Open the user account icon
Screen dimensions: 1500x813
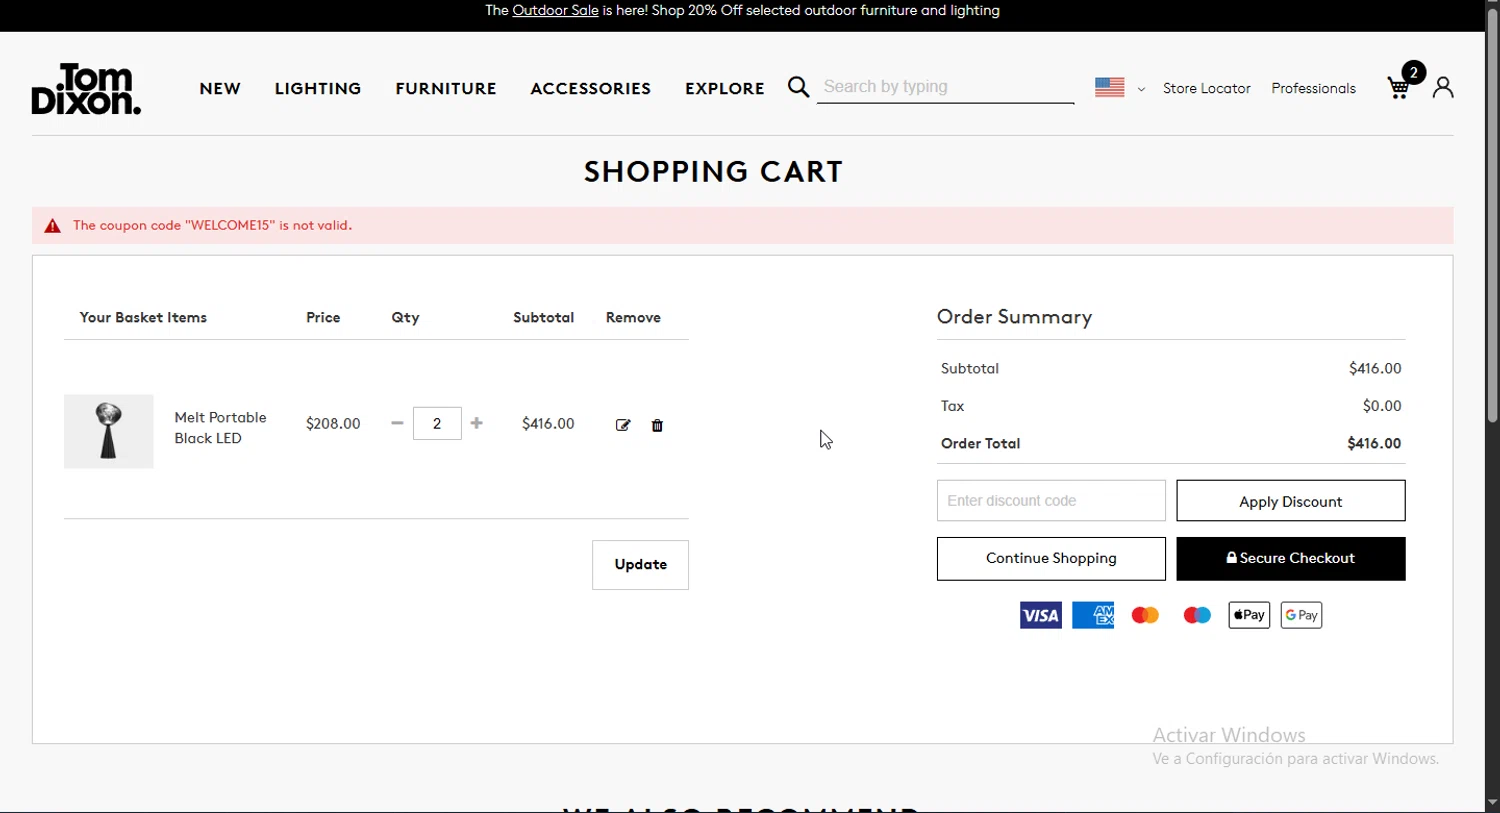pos(1443,88)
